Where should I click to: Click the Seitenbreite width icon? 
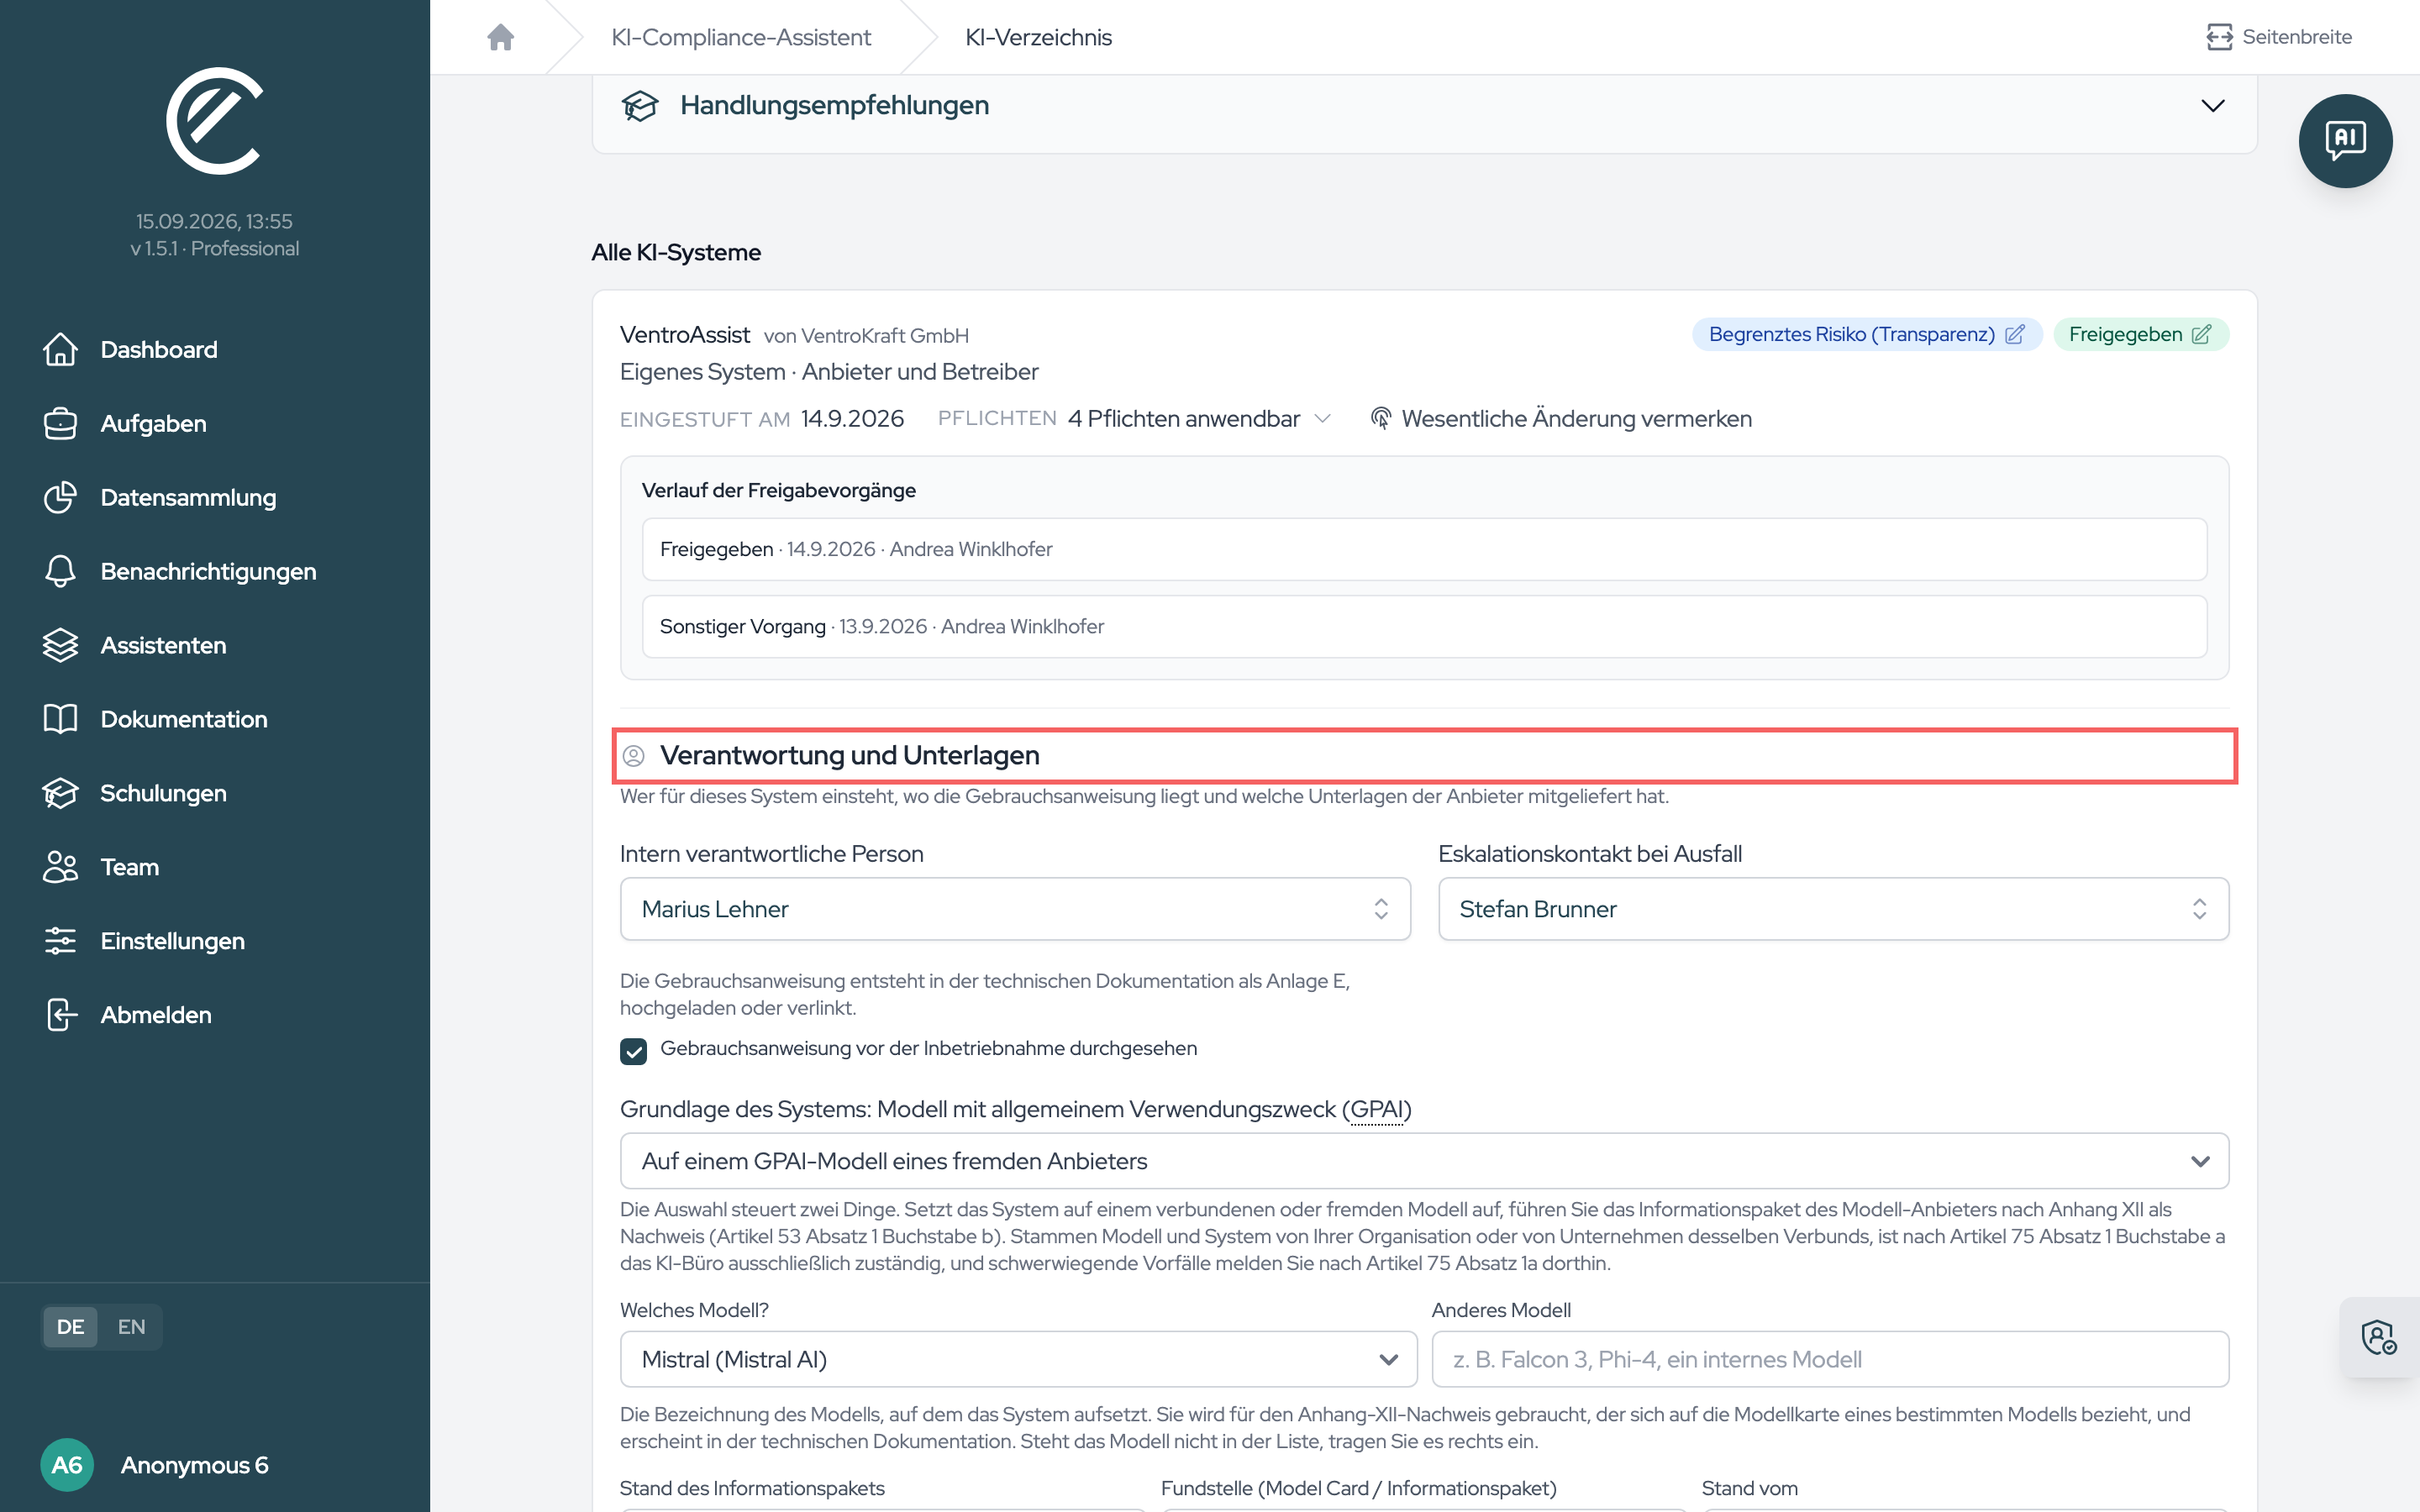click(2219, 37)
